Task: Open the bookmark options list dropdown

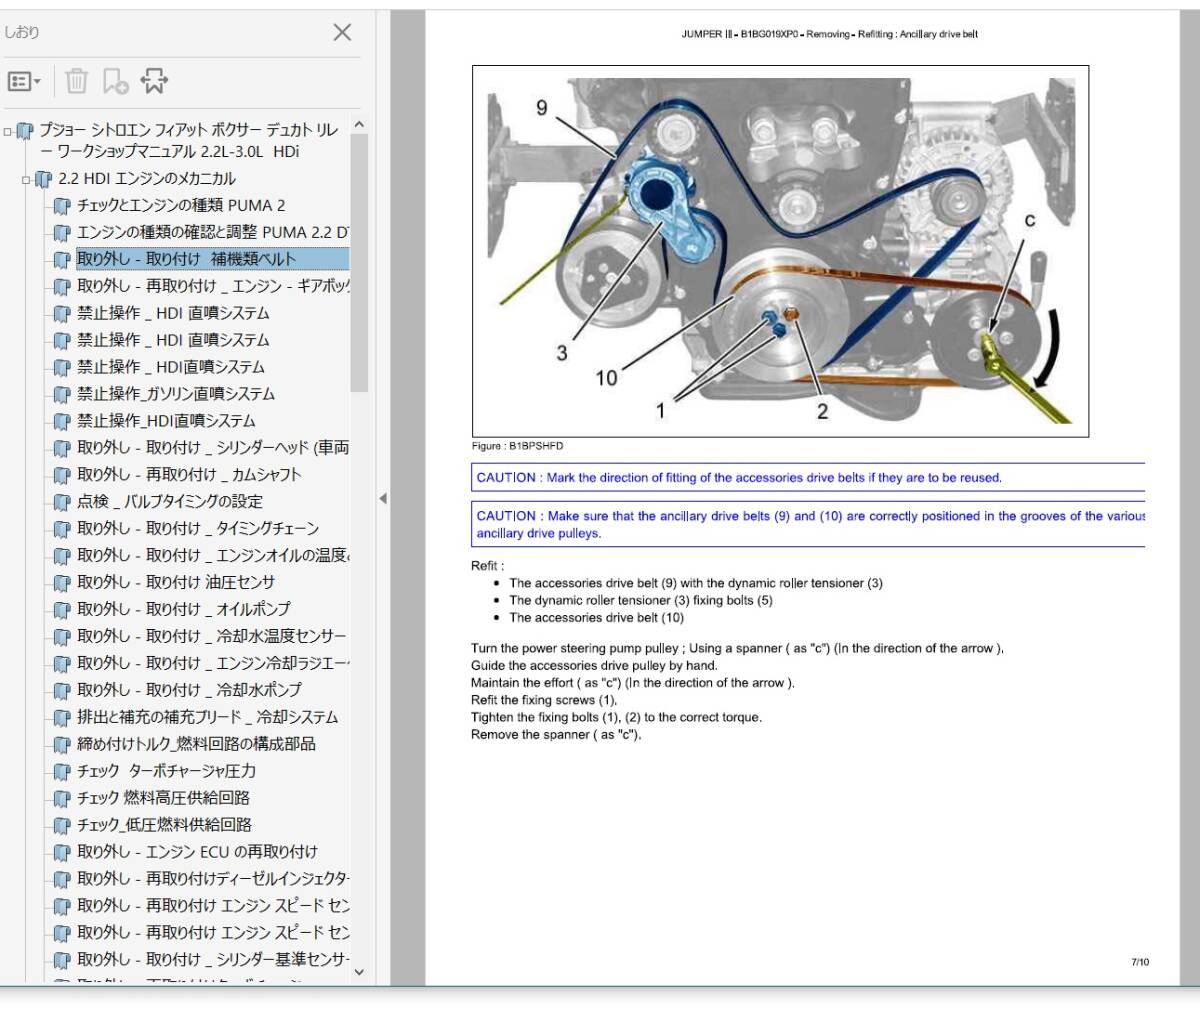Action: (24, 81)
